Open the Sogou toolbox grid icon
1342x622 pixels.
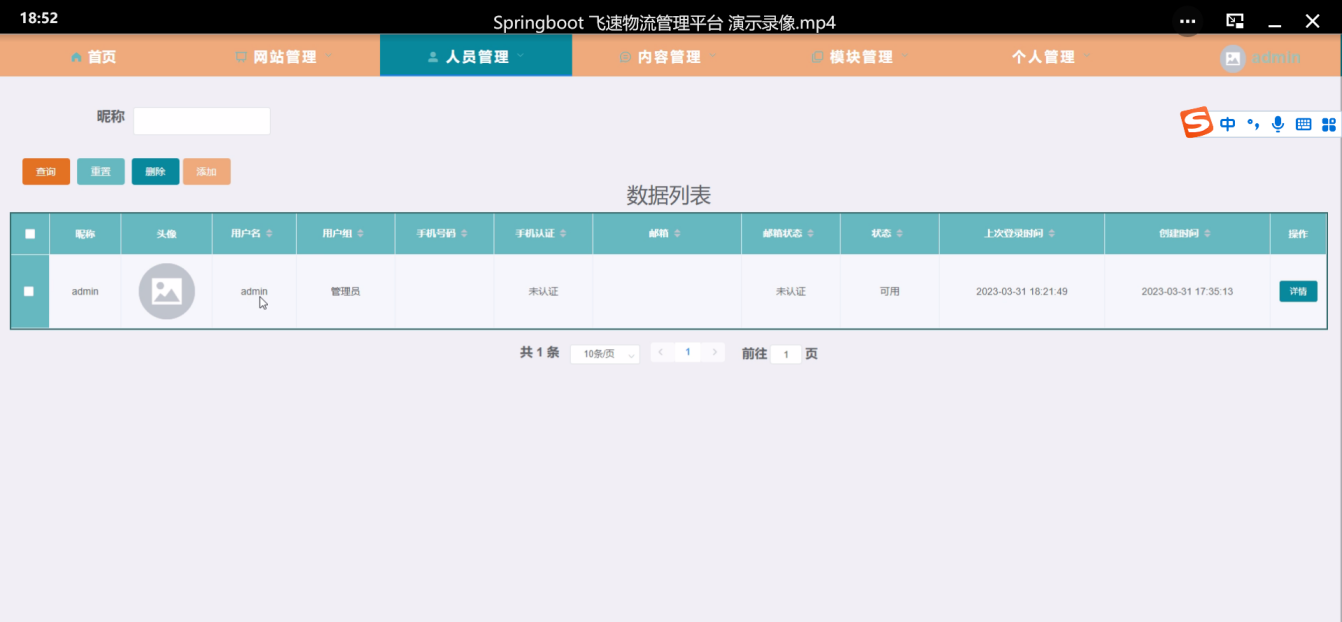1329,124
